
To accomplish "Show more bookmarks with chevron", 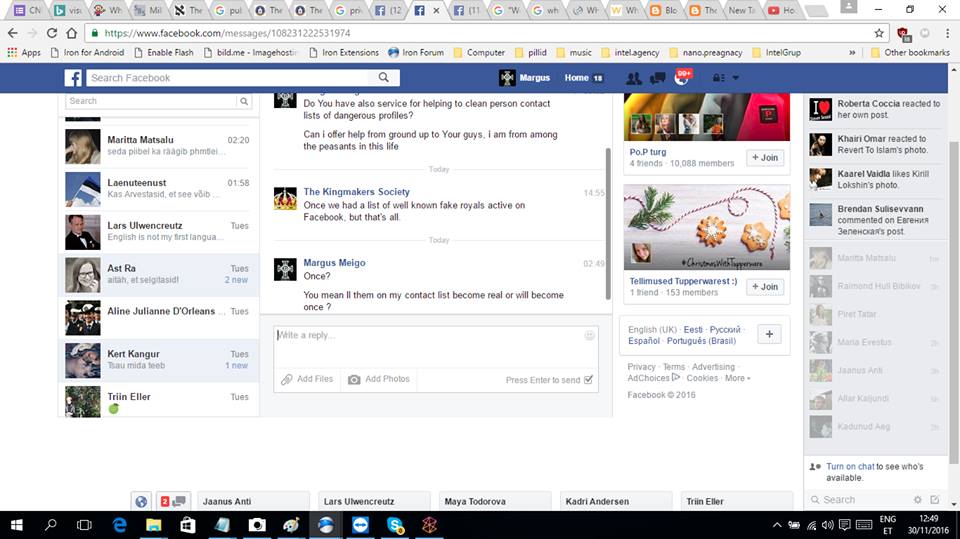I will click(x=852, y=53).
